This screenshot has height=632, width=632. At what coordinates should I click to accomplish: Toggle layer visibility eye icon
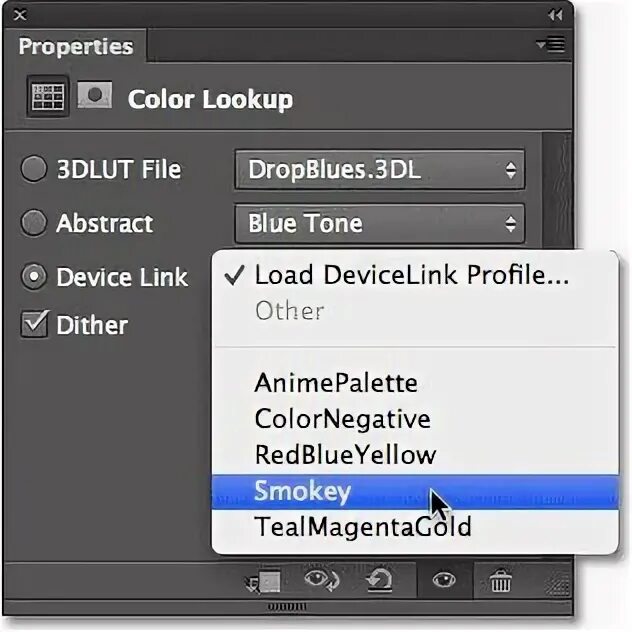[x=445, y=580]
